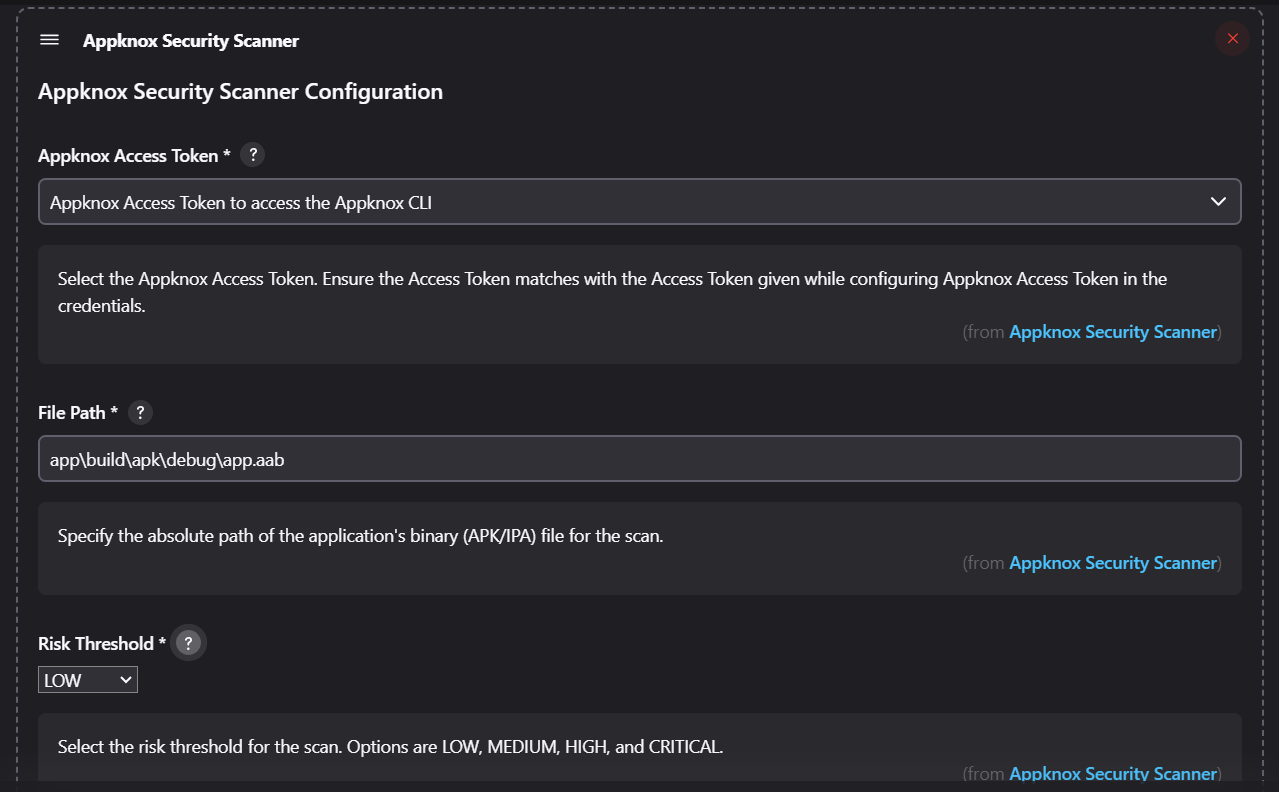Open Appknox Security Scanner link under access token help
This screenshot has width=1279, height=792.
(x=1113, y=332)
